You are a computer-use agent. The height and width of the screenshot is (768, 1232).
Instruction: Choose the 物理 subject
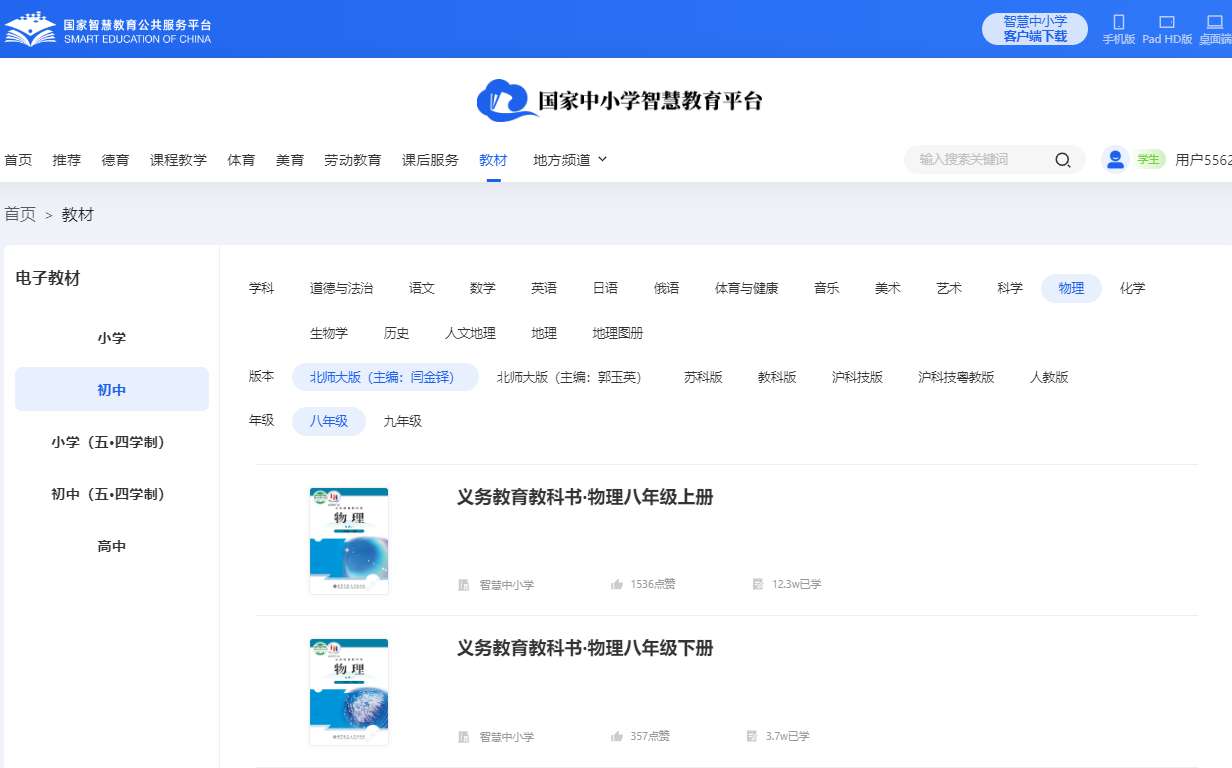point(1071,288)
